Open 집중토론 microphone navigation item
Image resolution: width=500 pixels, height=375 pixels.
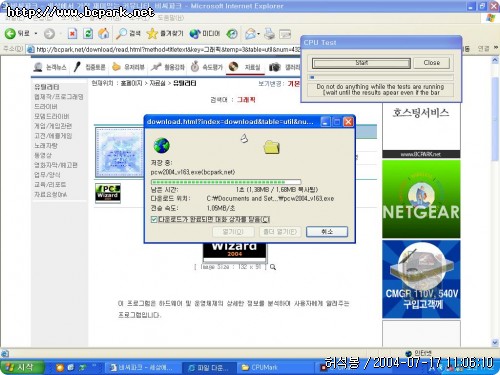pos(89,67)
